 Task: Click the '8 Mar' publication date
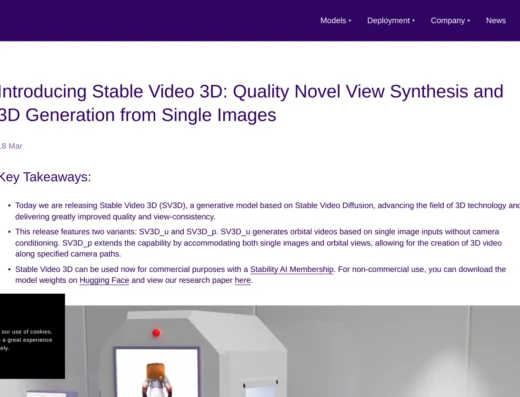(x=11, y=146)
